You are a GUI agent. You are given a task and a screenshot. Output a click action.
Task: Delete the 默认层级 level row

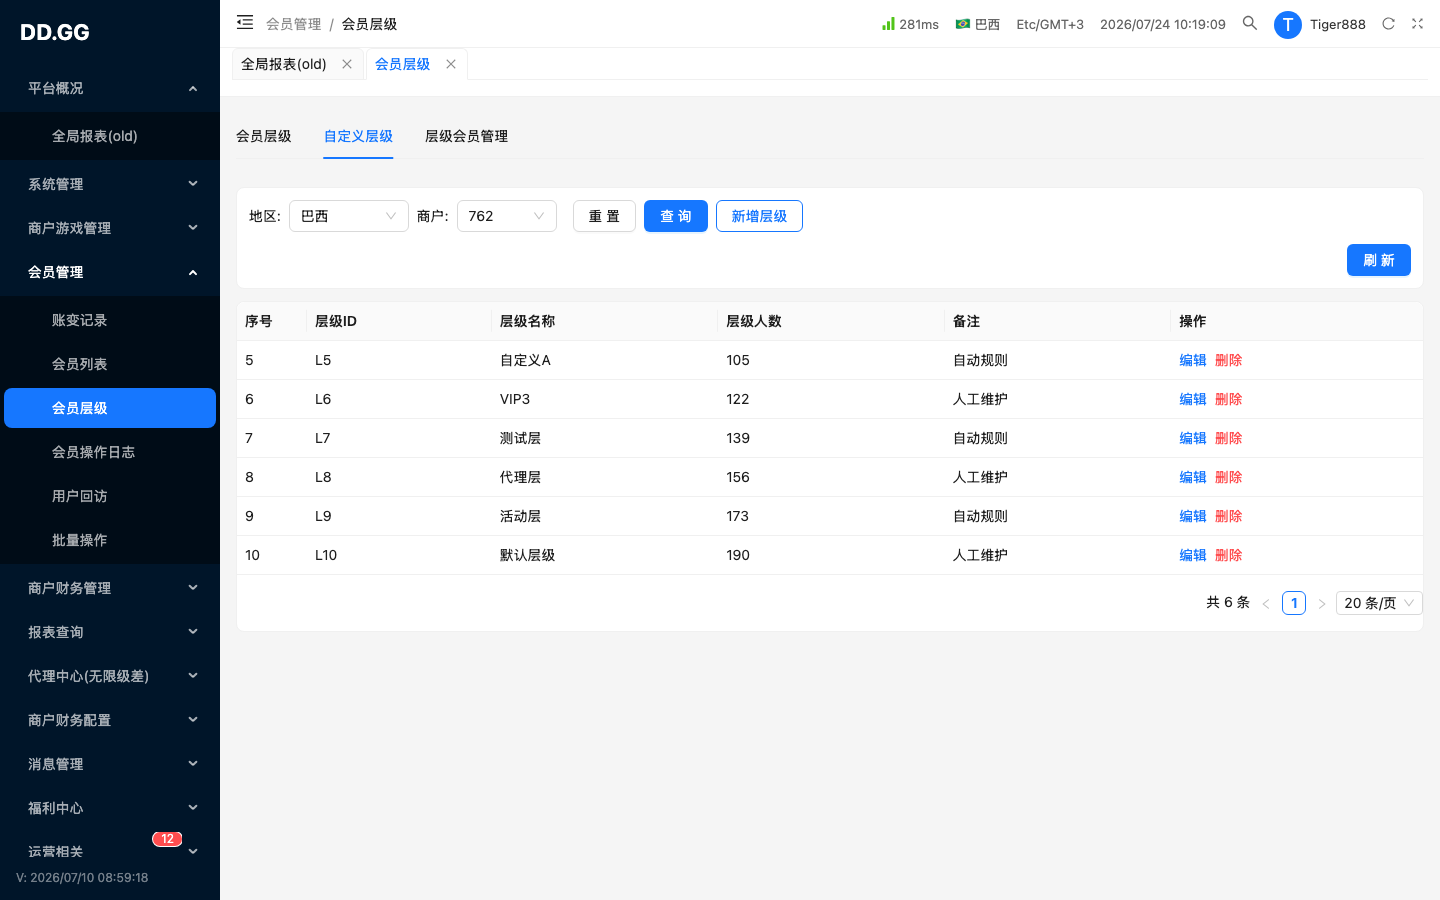pyautogui.click(x=1229, y=555)
